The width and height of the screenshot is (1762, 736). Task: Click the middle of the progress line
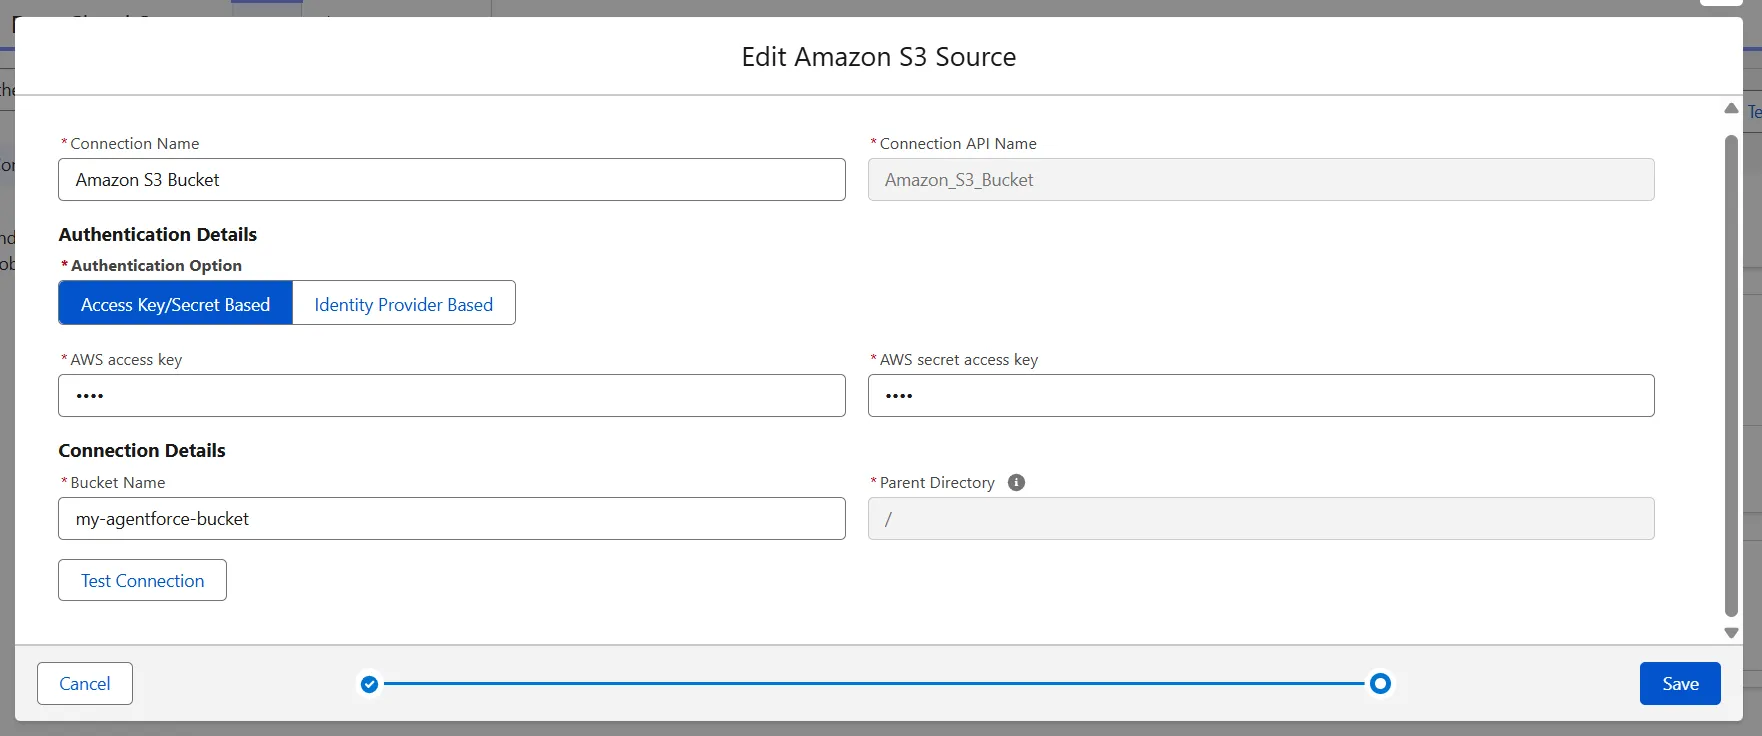click(x=874, y=684)
